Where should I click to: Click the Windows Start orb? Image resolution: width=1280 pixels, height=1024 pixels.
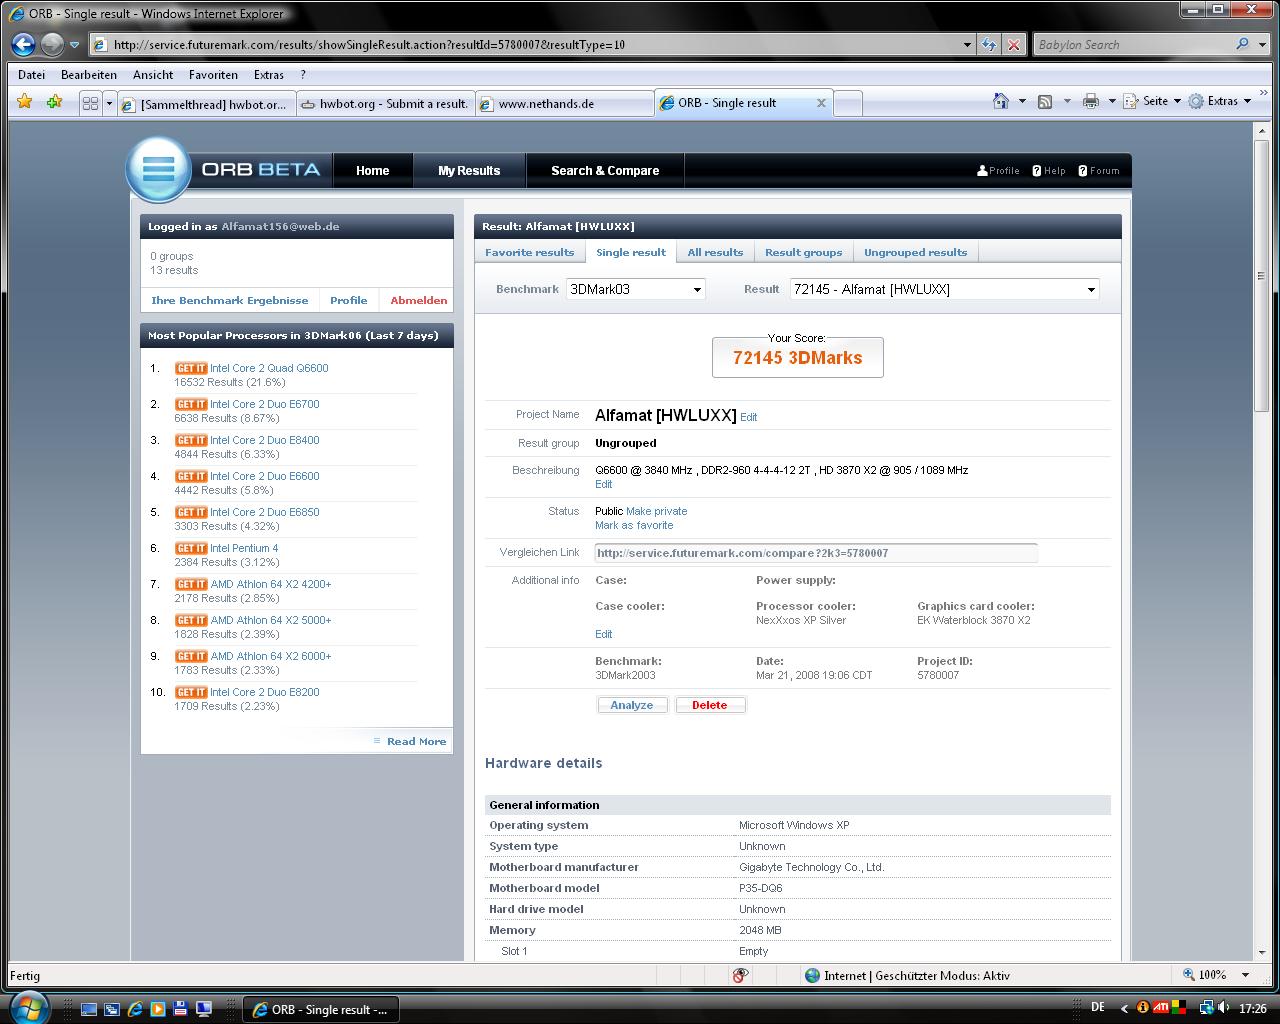(28, 1006)
